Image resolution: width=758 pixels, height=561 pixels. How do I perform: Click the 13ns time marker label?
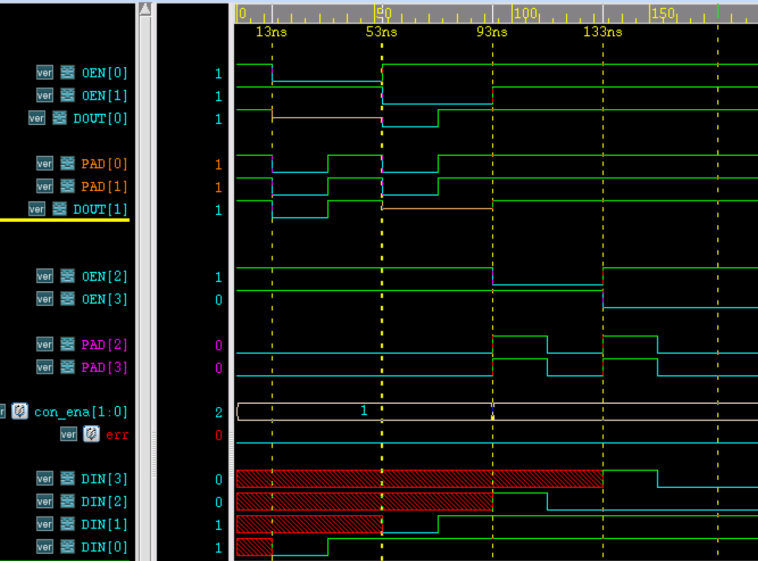point(271,32)
